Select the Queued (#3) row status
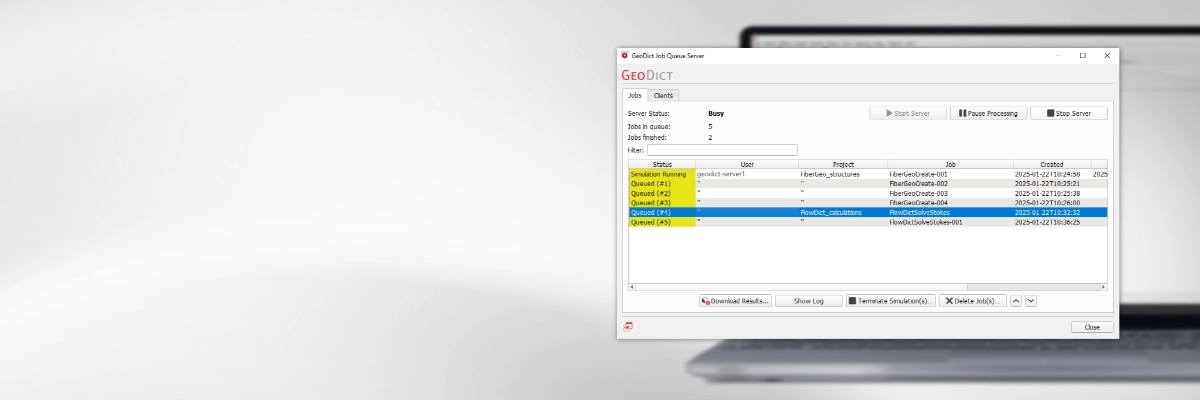1200x400 pixels. click(x=662, y=203)
